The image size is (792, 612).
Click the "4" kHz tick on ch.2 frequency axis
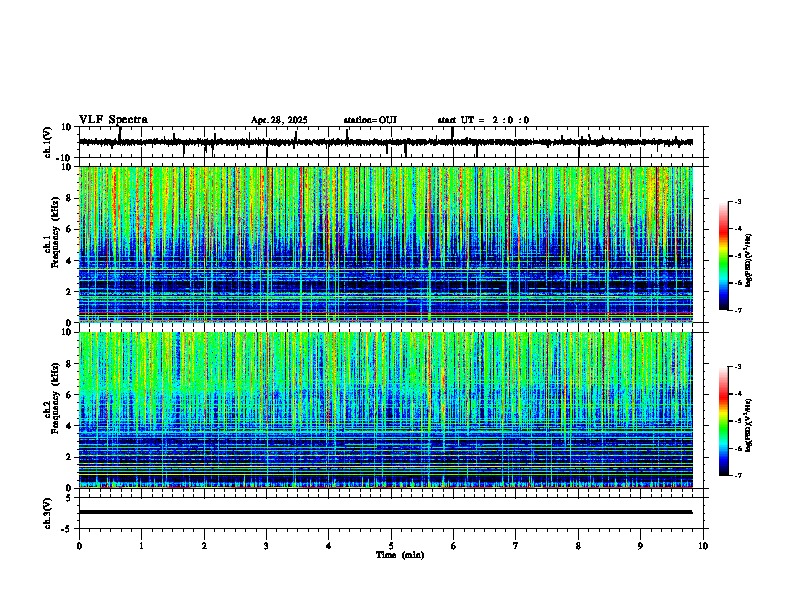point(69,426)
